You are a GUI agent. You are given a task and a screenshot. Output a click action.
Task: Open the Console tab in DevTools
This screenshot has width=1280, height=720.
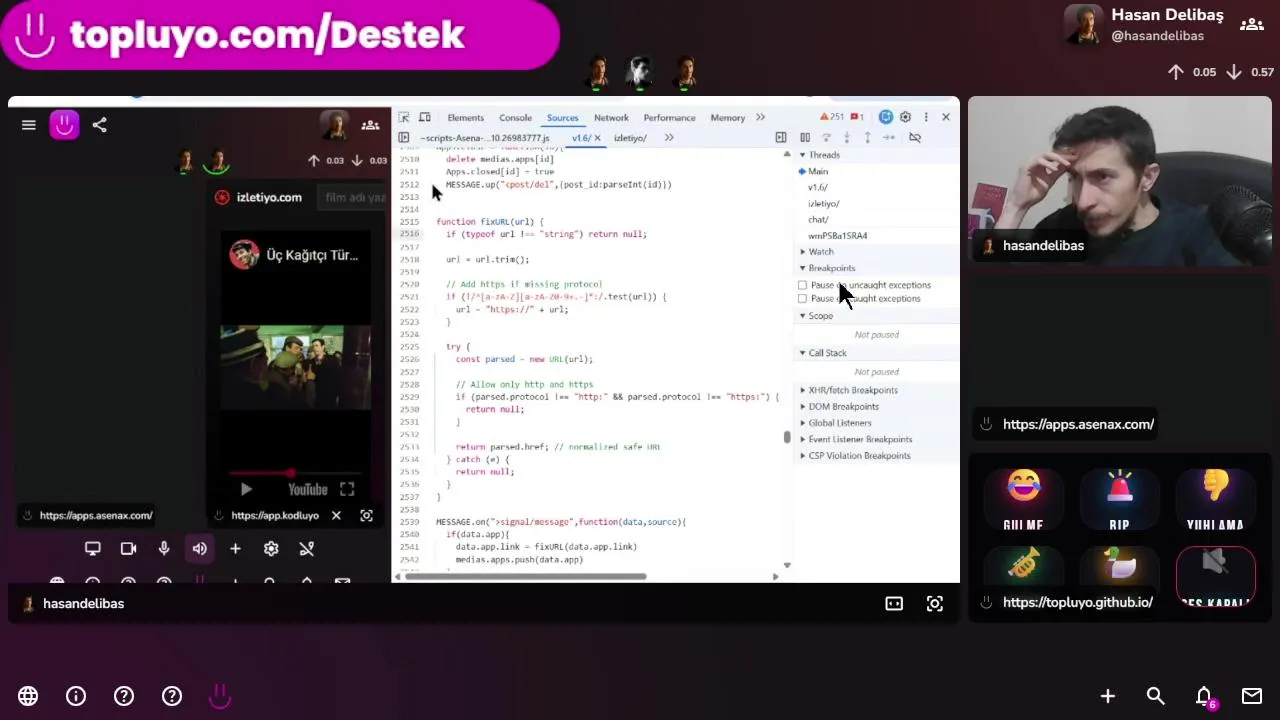point(515,118)
